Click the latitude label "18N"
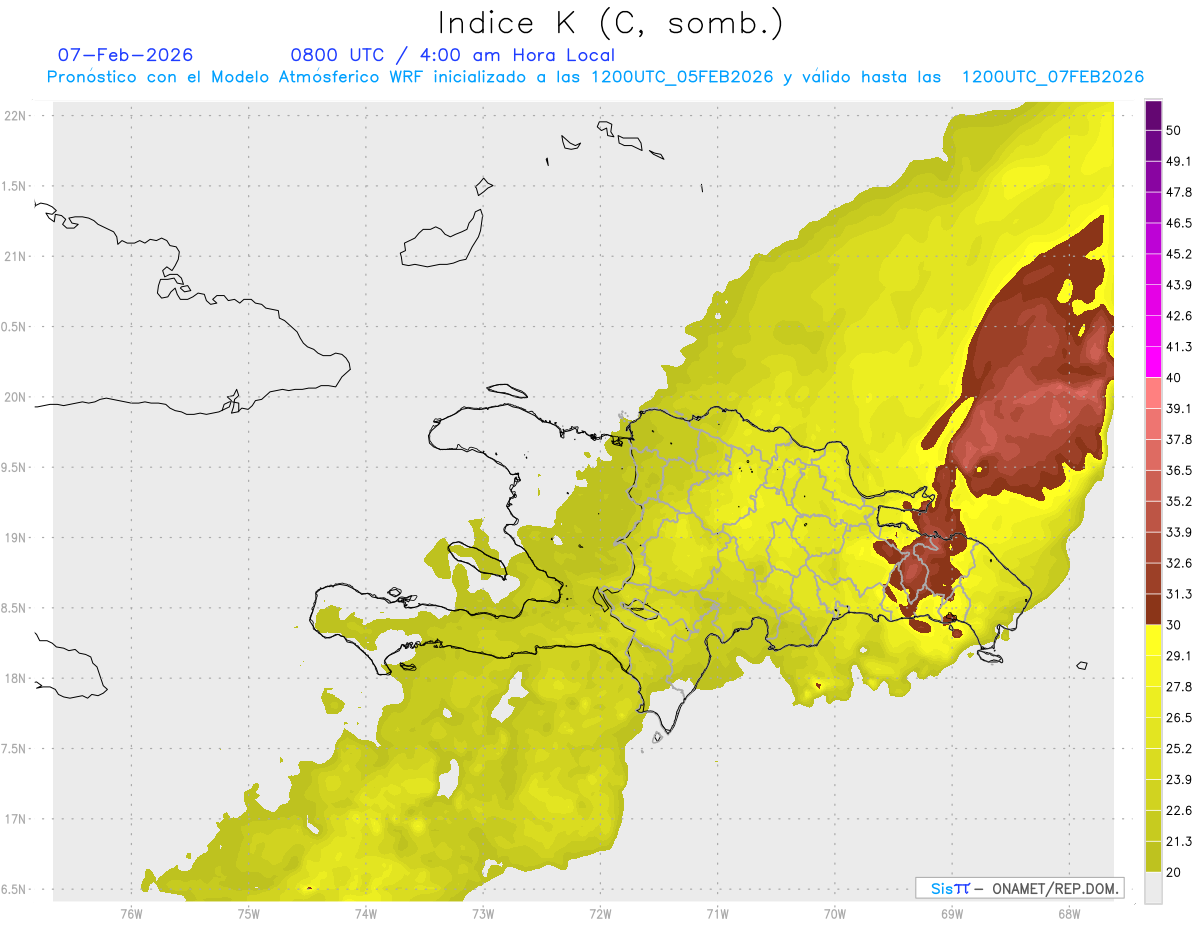 [17, 678]
